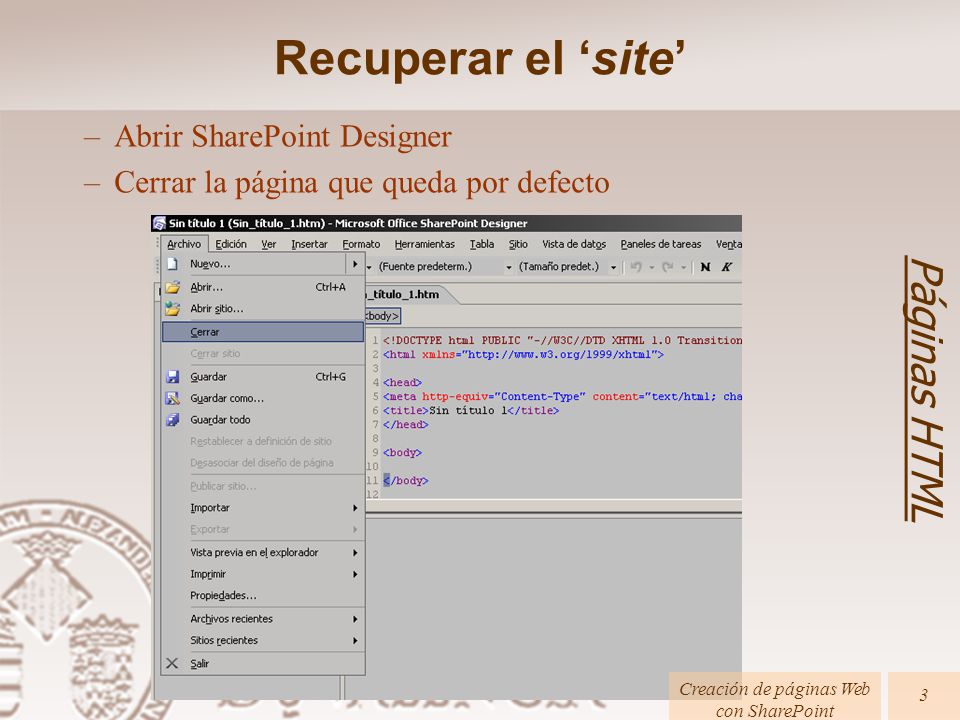960x720 pixels.
Task: Select Abrir sitio... menu entry
Action: tap(263, 309)
